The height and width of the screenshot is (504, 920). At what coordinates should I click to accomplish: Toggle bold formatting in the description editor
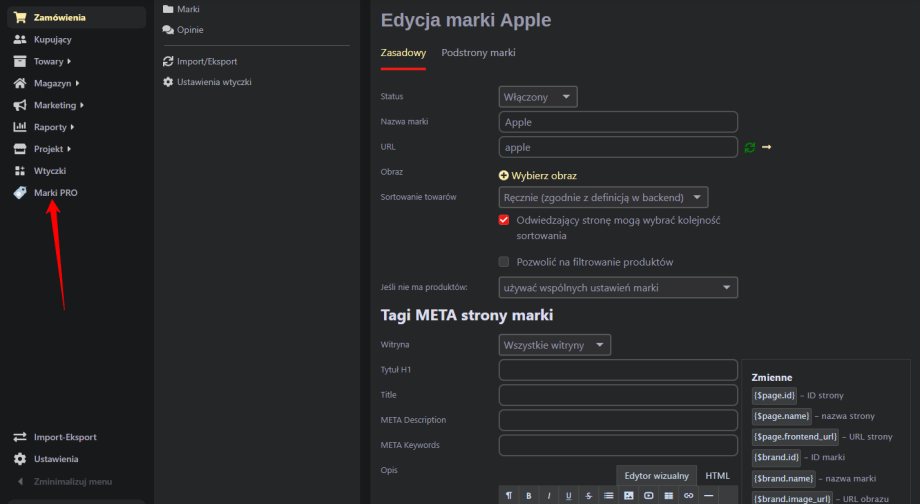click(x=528, y=496)
